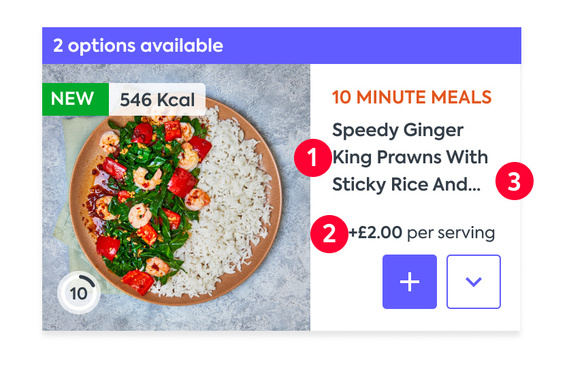Open the Speedy Ginger King Prawns recipe title
The image size is (569, 375).
click(x=410, y=158)
